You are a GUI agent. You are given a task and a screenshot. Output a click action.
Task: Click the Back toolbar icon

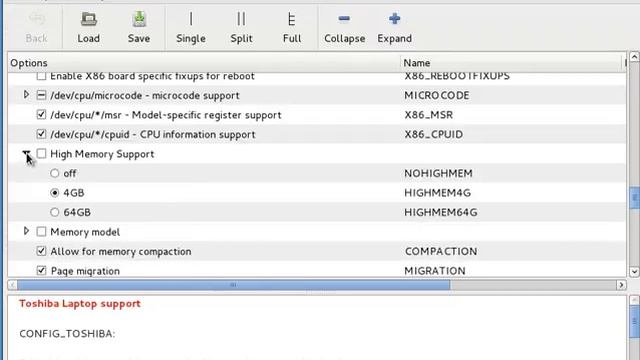click(36, 19)
